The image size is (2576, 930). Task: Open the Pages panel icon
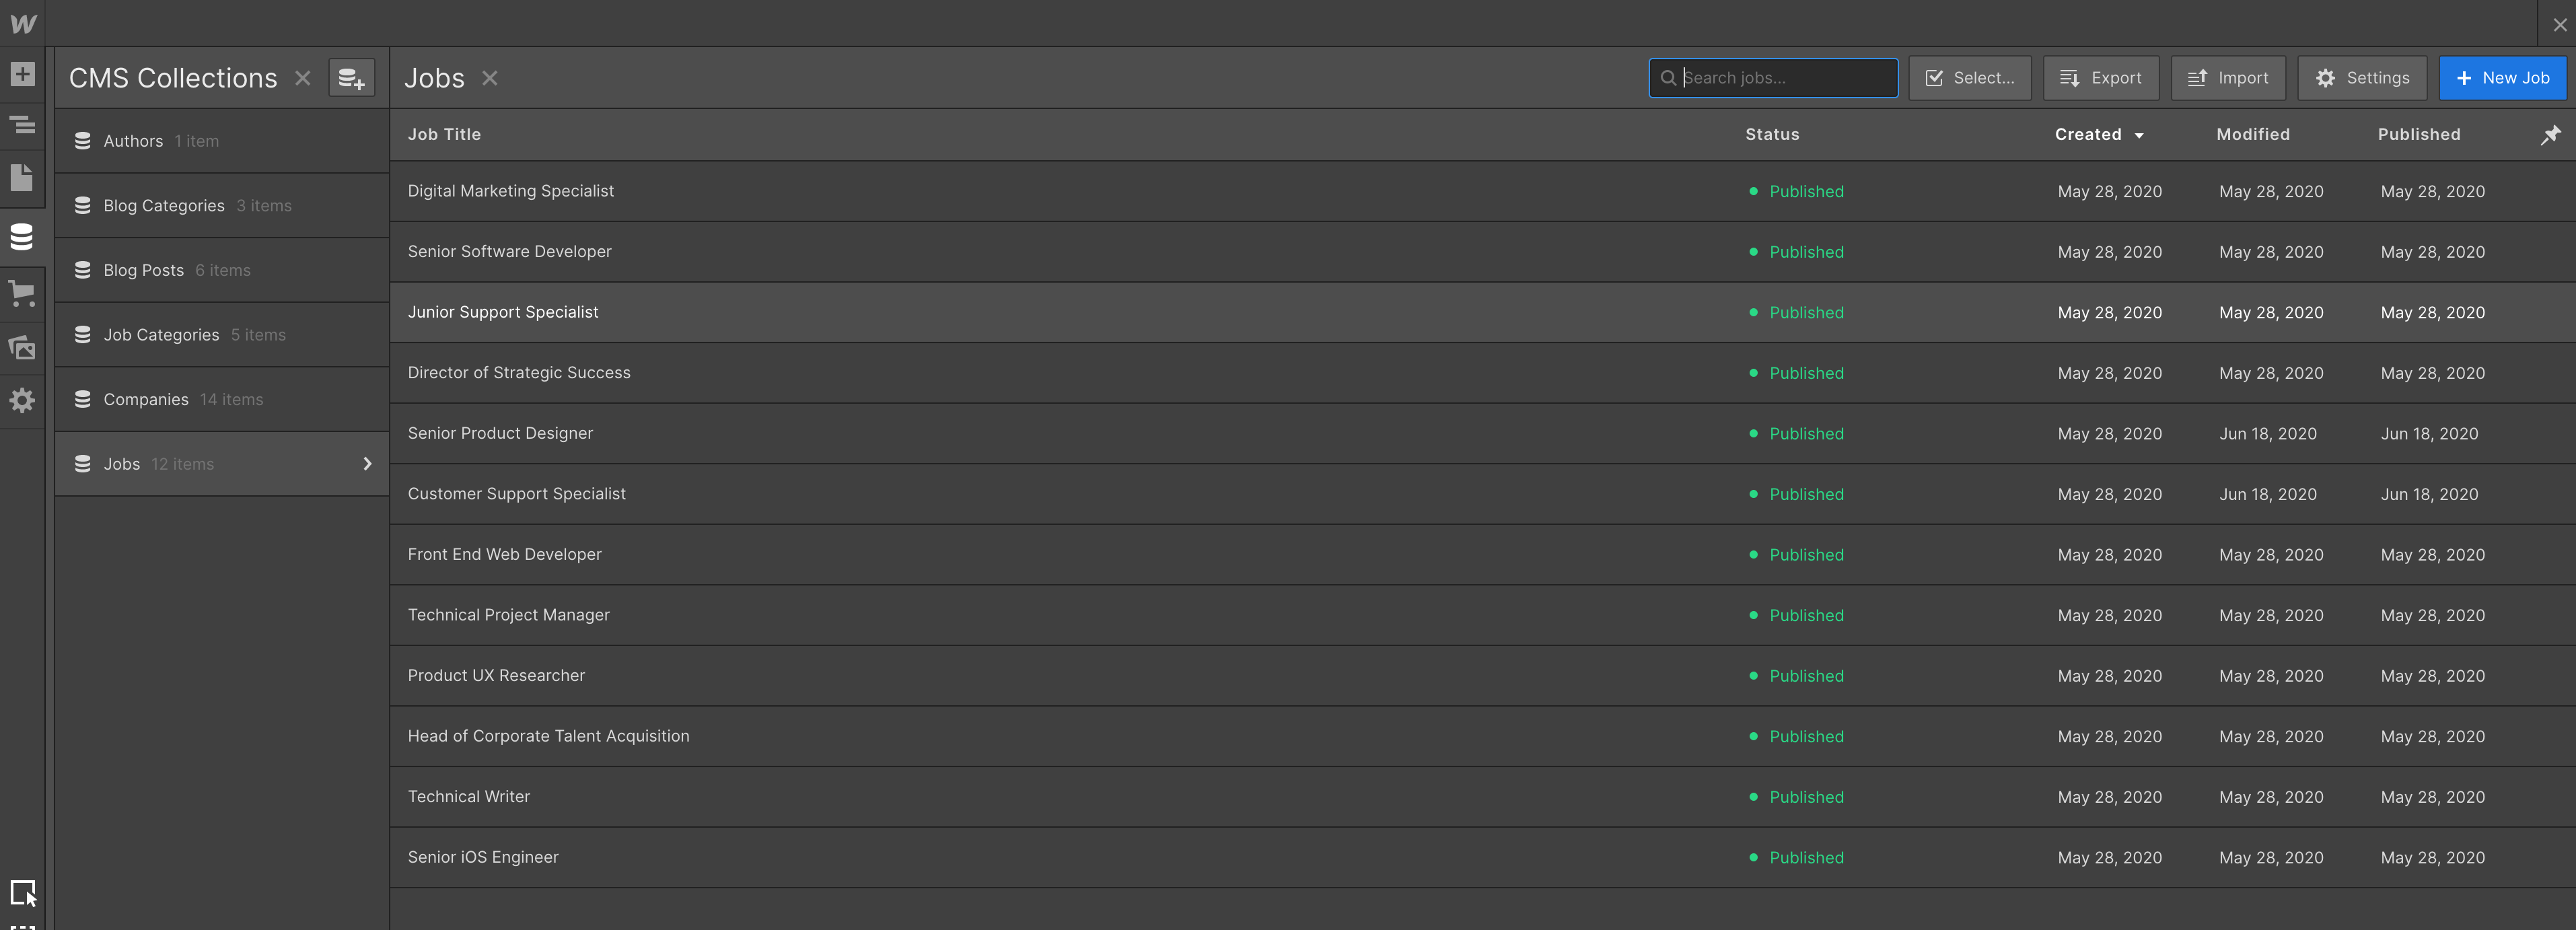tap(22, 178)
